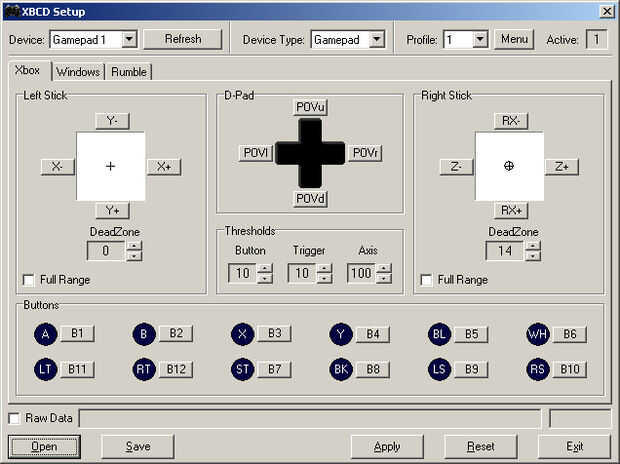This screenshot has height=464, width=620.
Task: Close the XBCD Setup window
Action: click(607, 11)
